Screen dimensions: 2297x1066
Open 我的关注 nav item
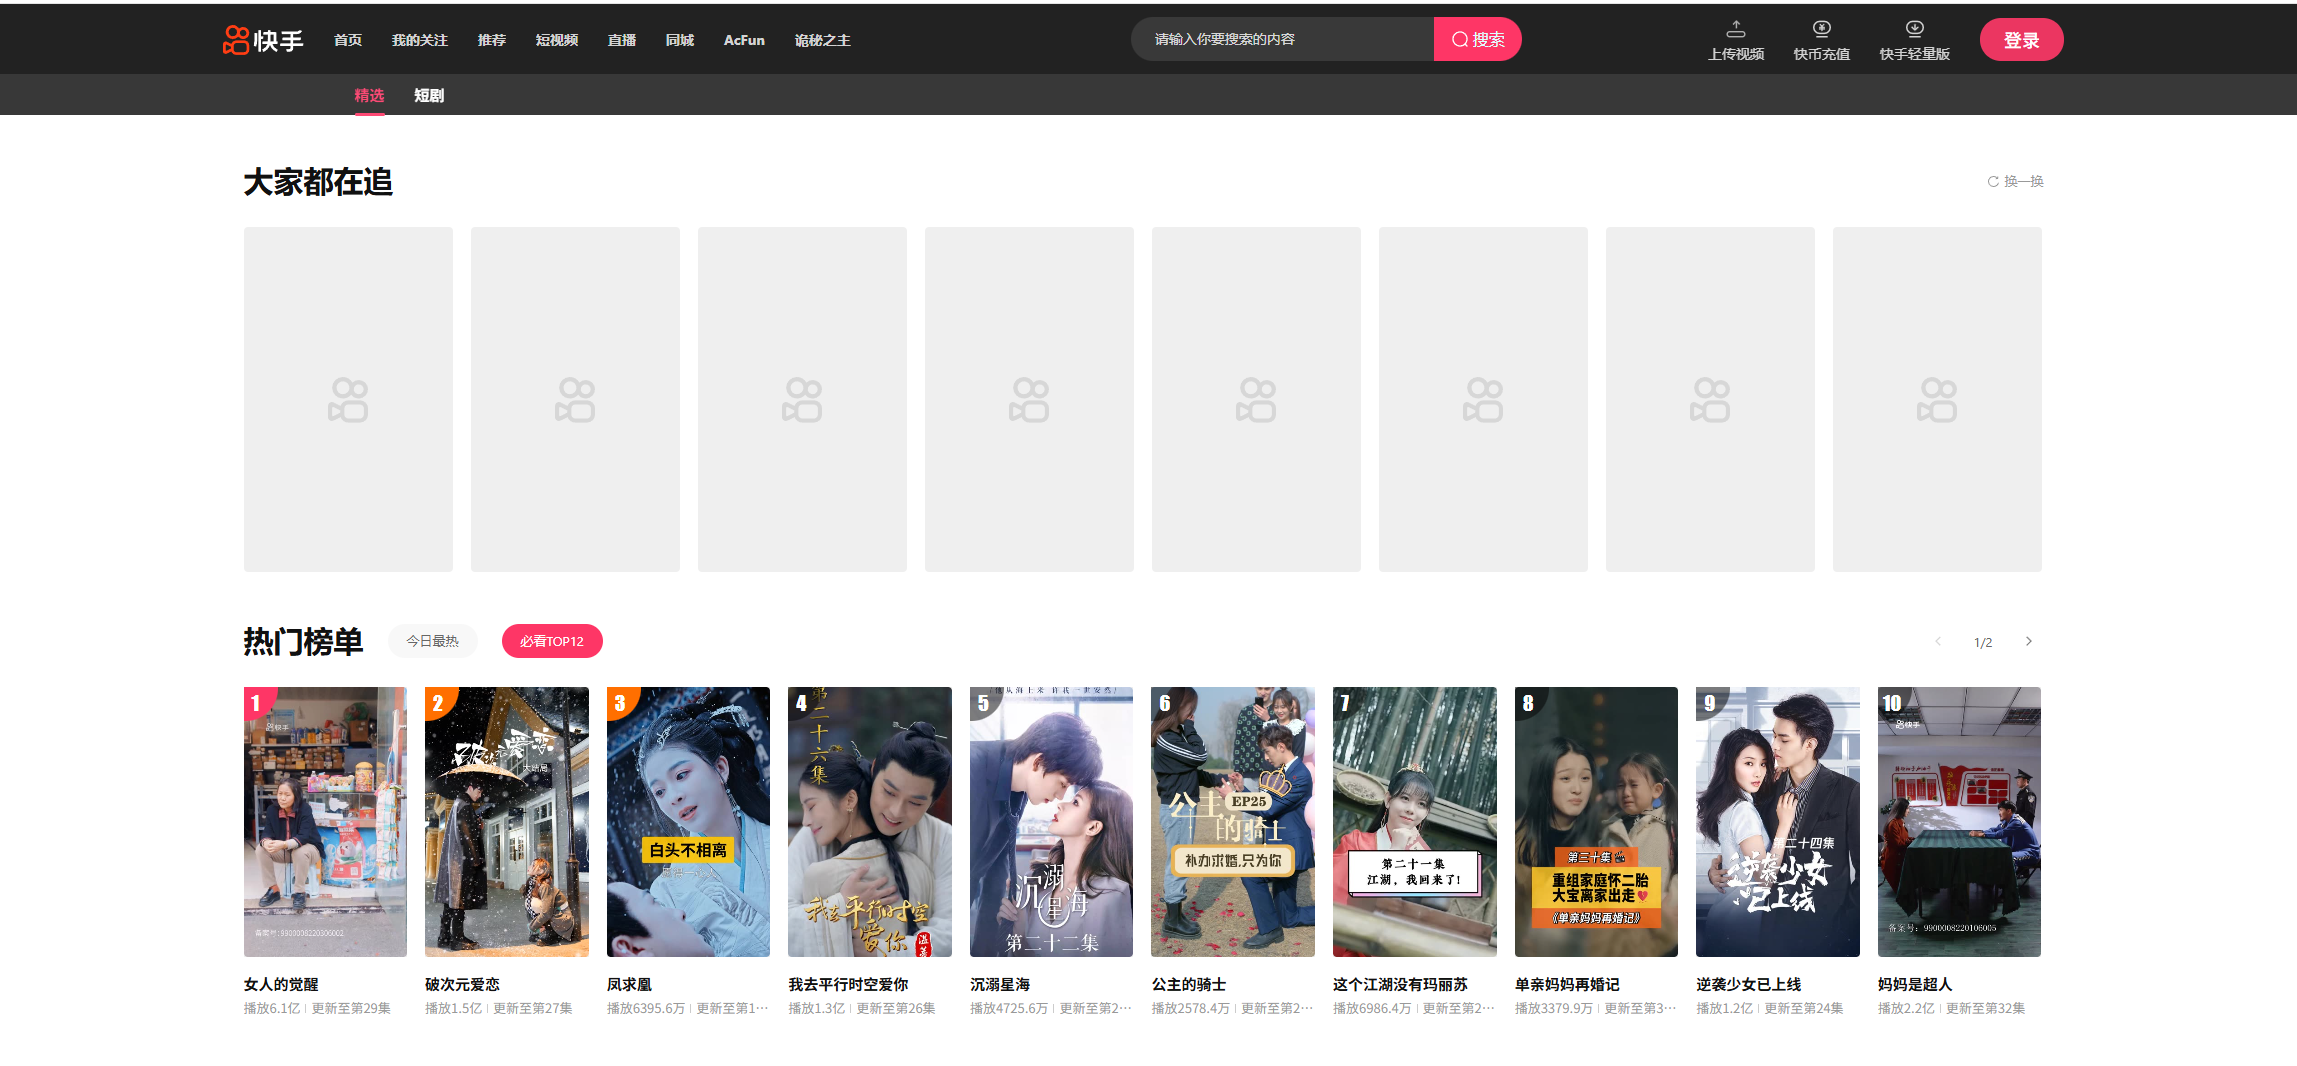[420, 40]
